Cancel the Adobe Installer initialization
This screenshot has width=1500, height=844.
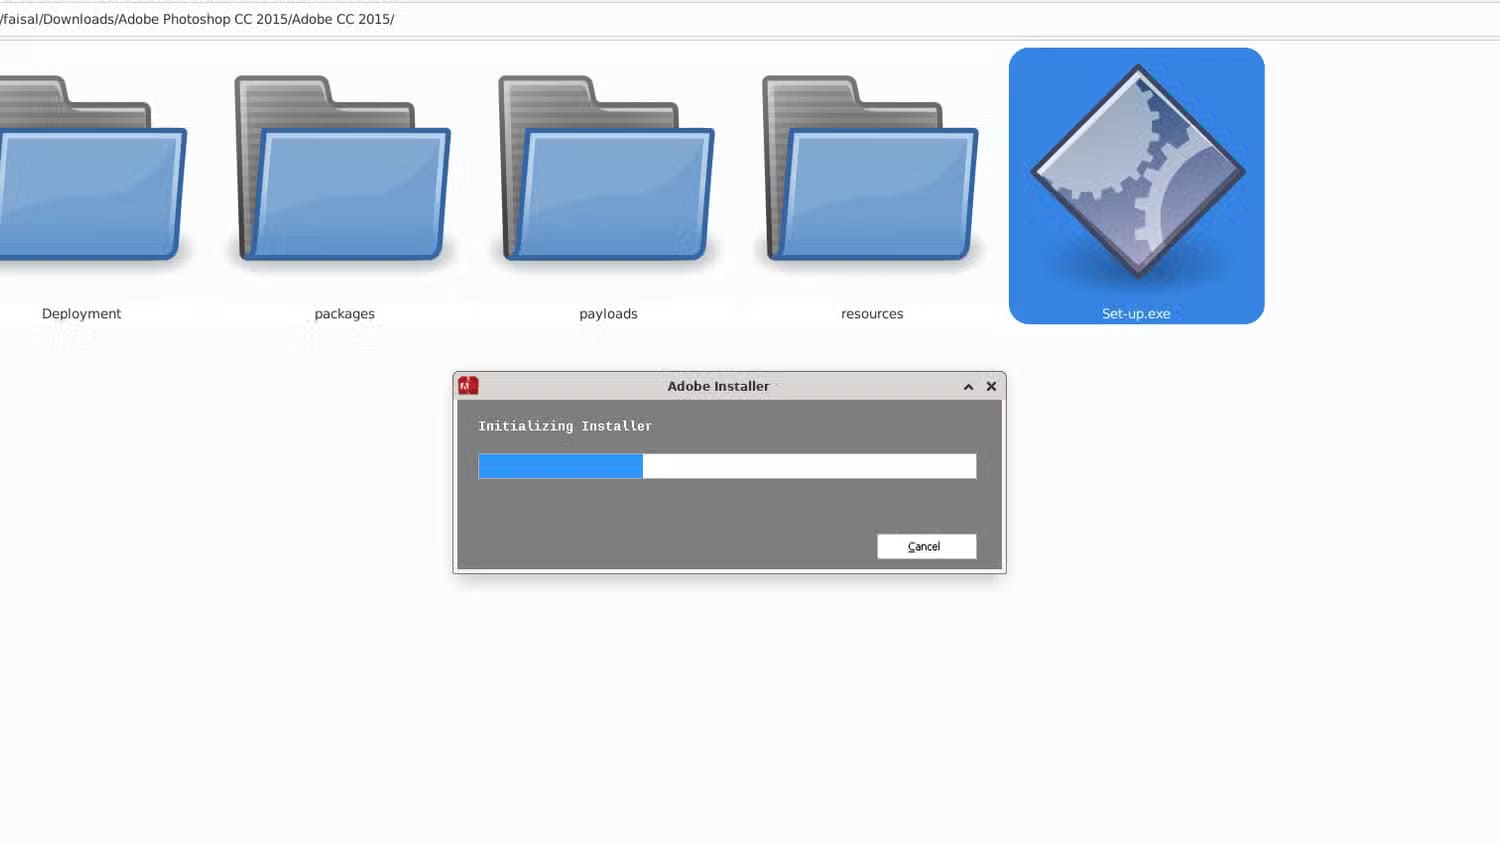(926, 546)
